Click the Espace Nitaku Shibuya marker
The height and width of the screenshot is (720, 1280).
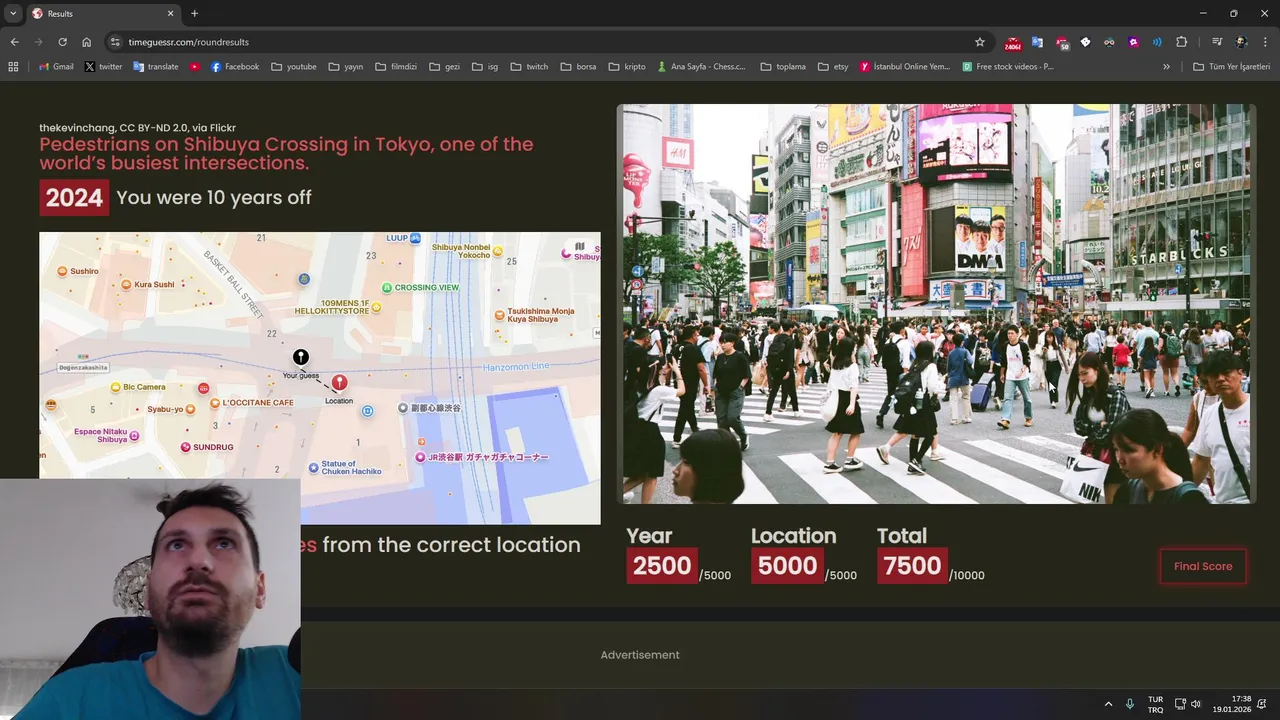click(134, 436)
